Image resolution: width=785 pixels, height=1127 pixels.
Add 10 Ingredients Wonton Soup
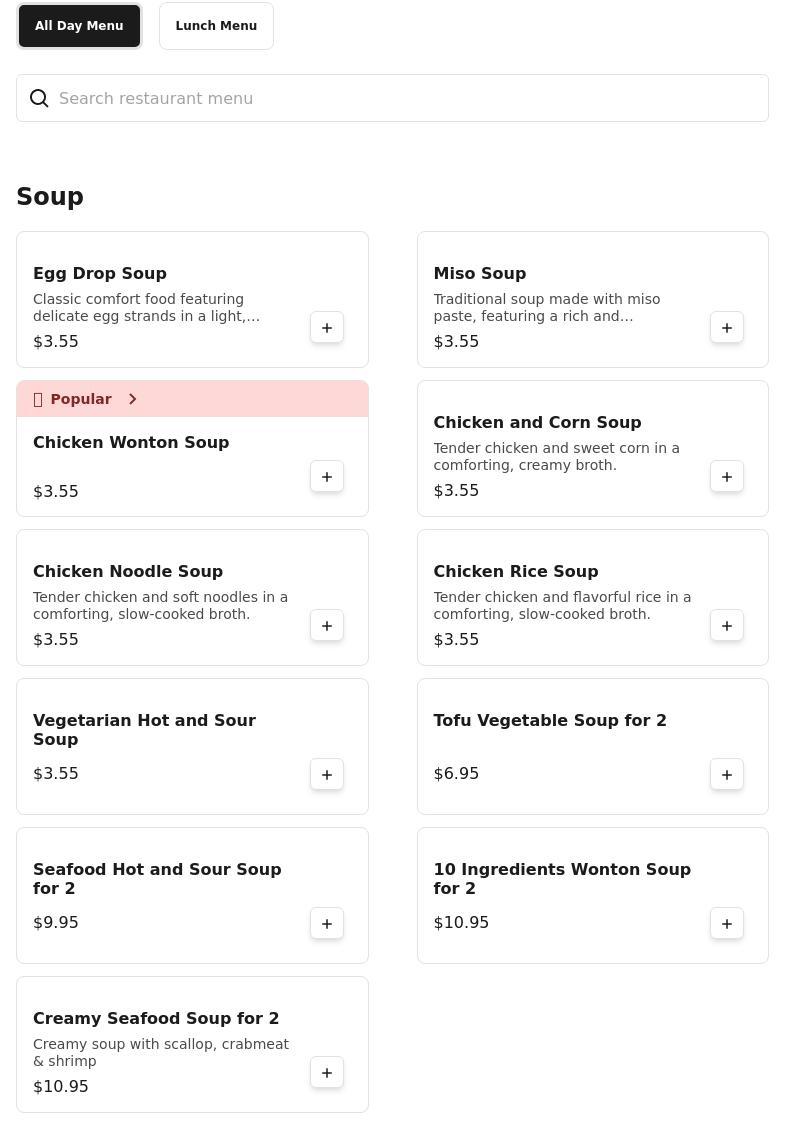pyautogui.click(x=727, y=924)
